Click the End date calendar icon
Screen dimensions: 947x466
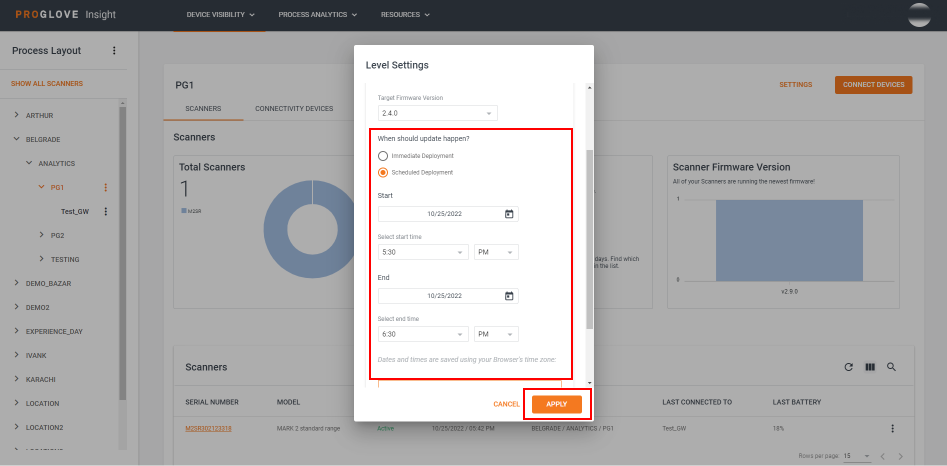coord(509,296)
